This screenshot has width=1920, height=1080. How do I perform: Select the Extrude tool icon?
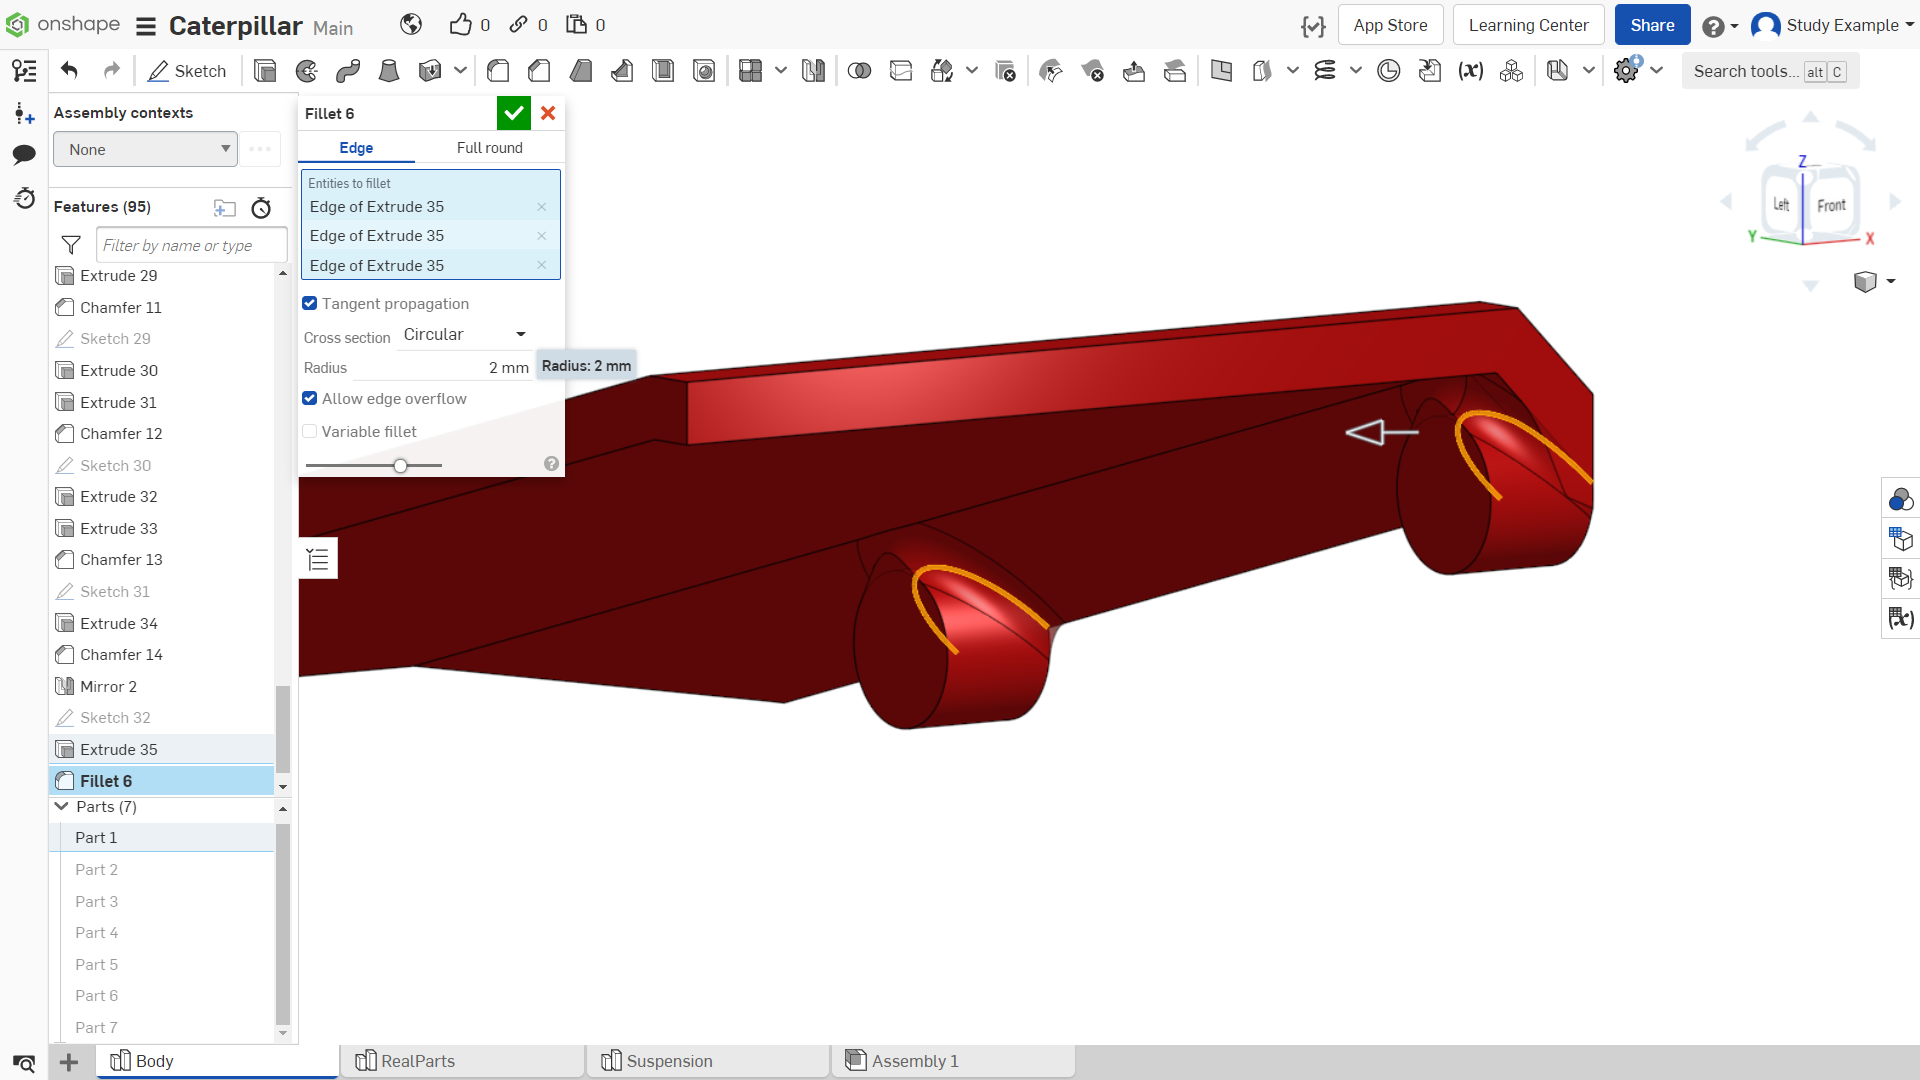(x=265, y=71)
